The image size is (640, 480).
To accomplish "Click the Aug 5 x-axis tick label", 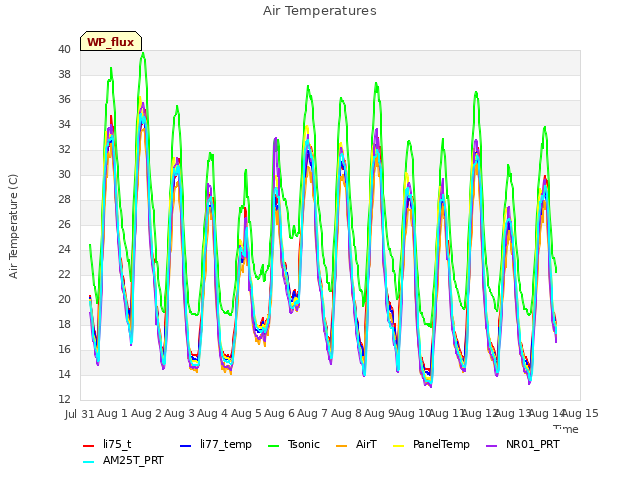I will [247, 413].
